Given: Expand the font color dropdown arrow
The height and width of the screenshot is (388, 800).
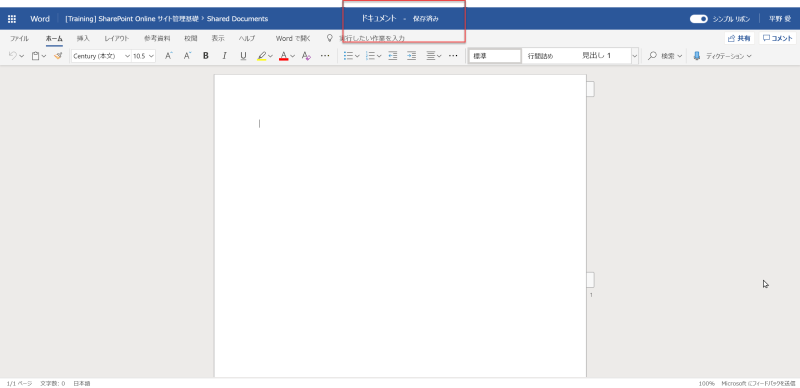Looking at the screenshot, I should (293, 56).
